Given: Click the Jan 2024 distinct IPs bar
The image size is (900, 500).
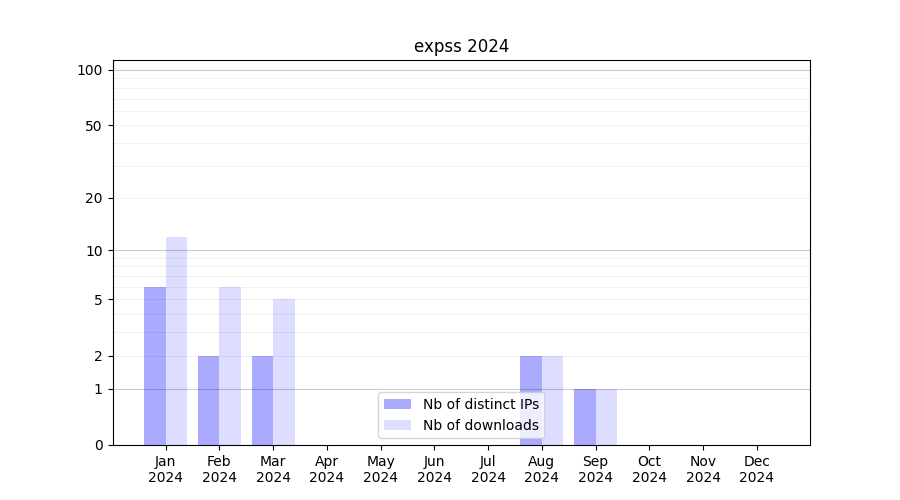Looking at the screenshot, I should click(x=155, y=366).
